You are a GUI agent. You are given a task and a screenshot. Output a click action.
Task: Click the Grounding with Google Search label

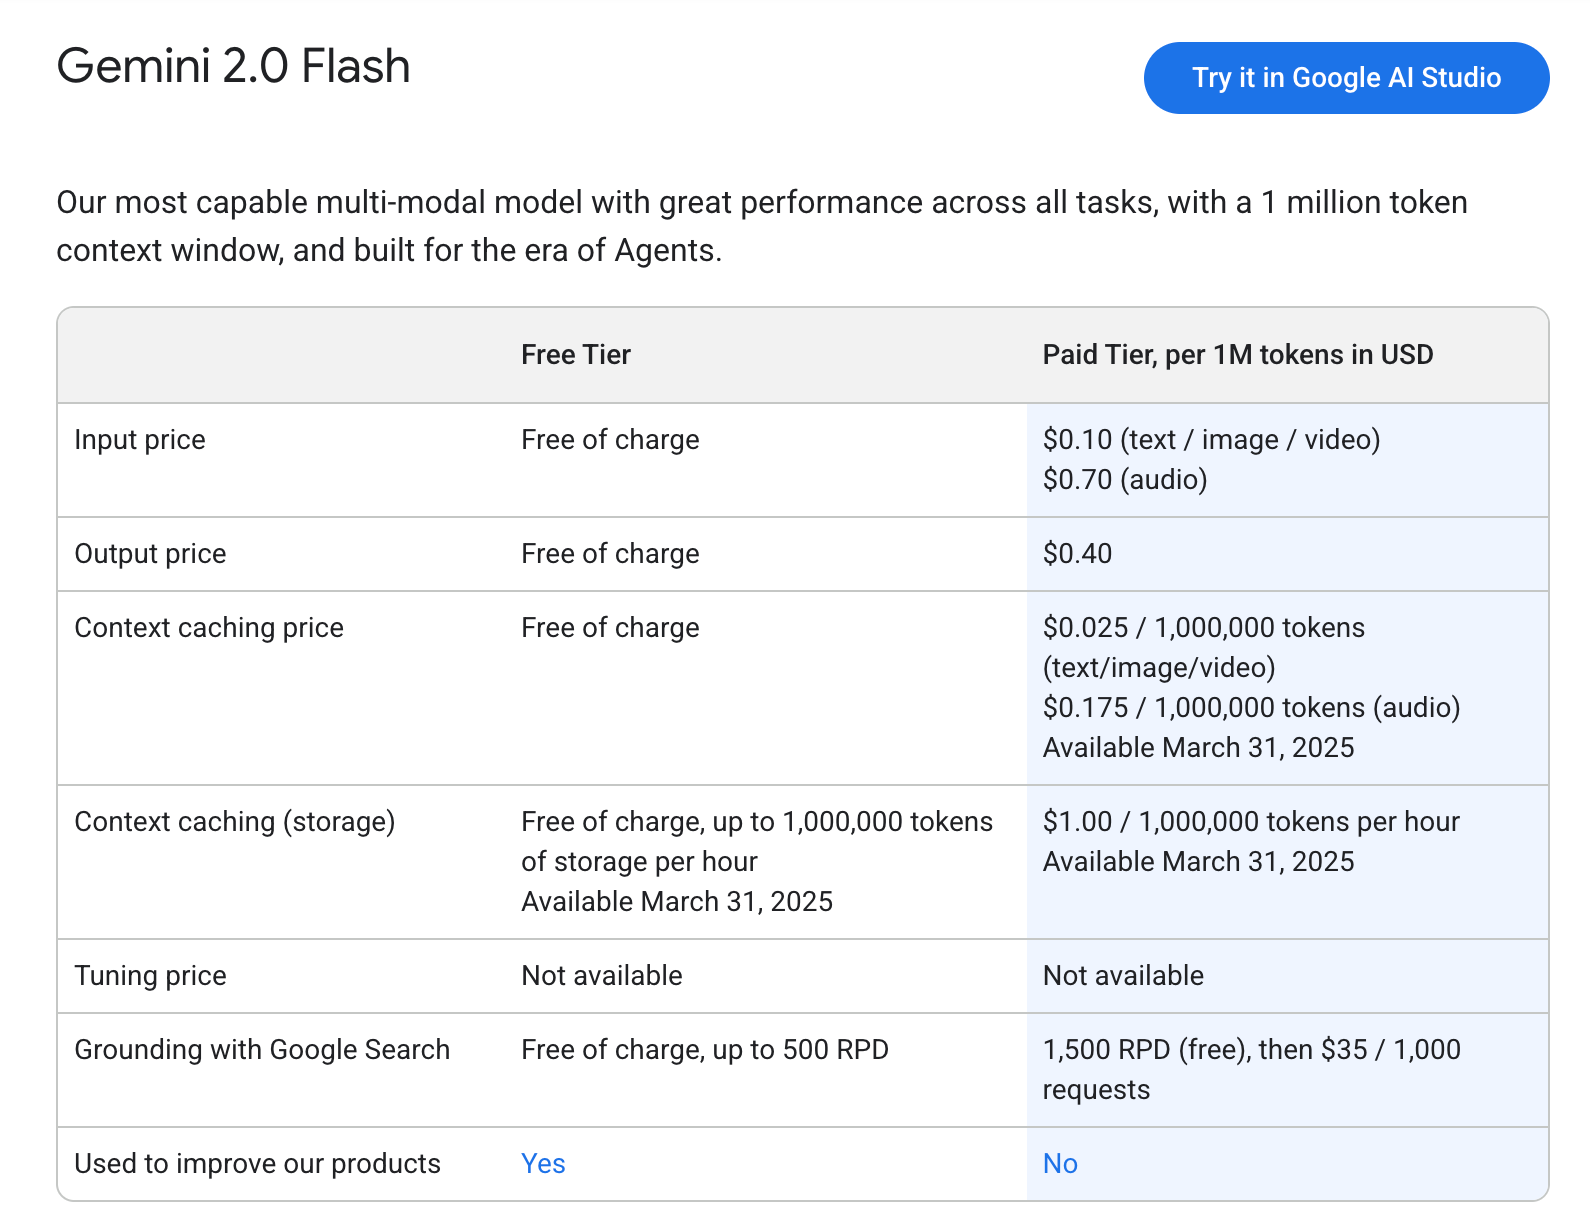262,1050
